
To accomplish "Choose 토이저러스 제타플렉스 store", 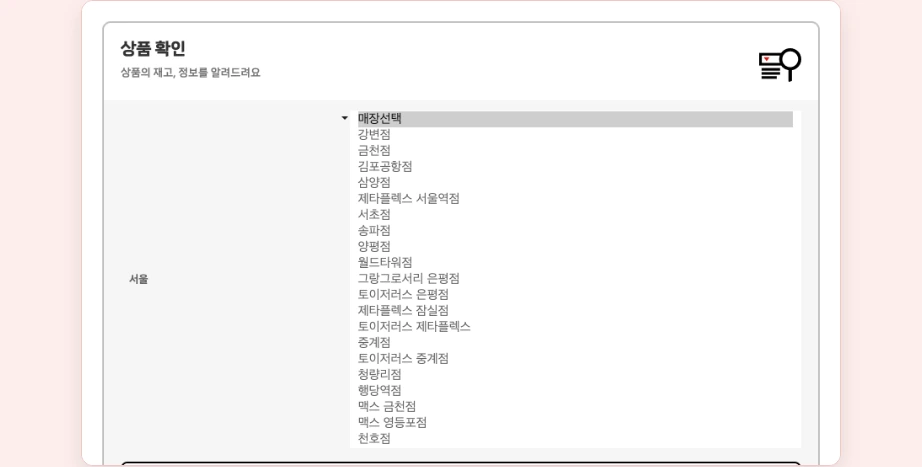I will (575, 326).
